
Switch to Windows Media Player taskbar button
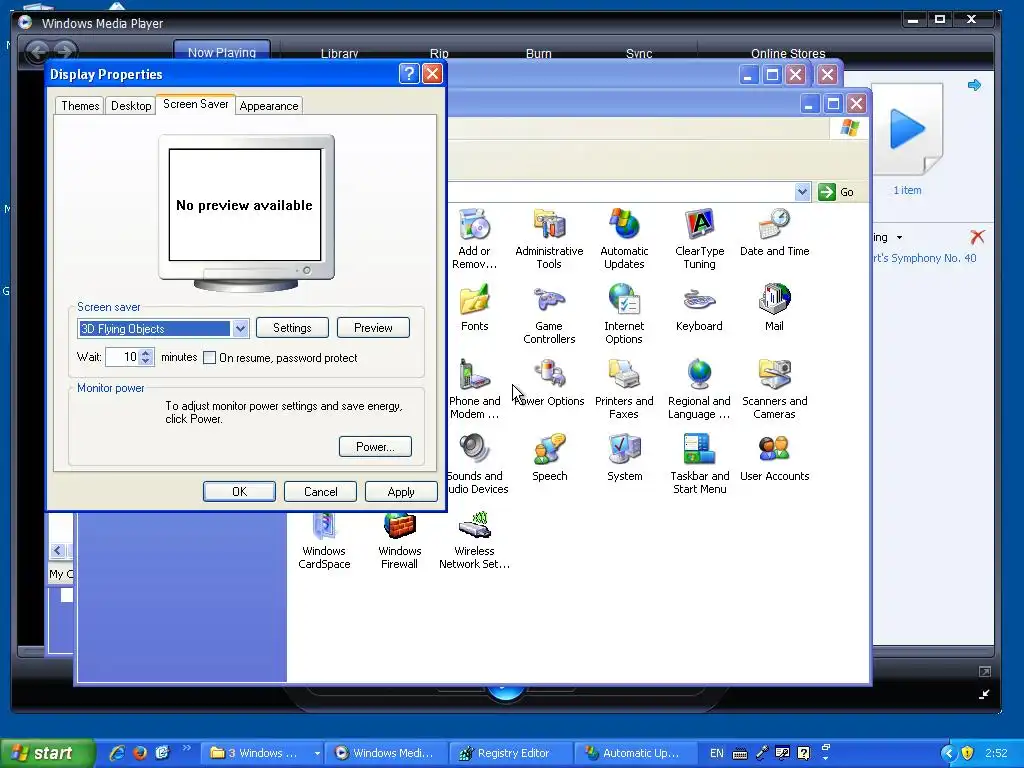(387, 753)
